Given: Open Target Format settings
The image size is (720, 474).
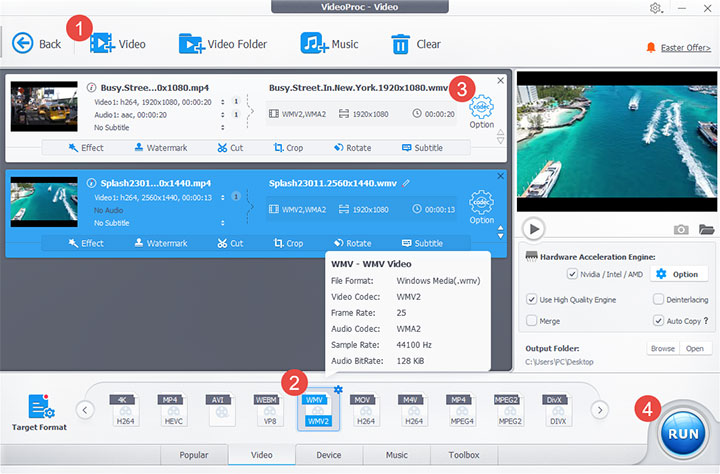Looking at the screenshot, I should click(39, 412).
